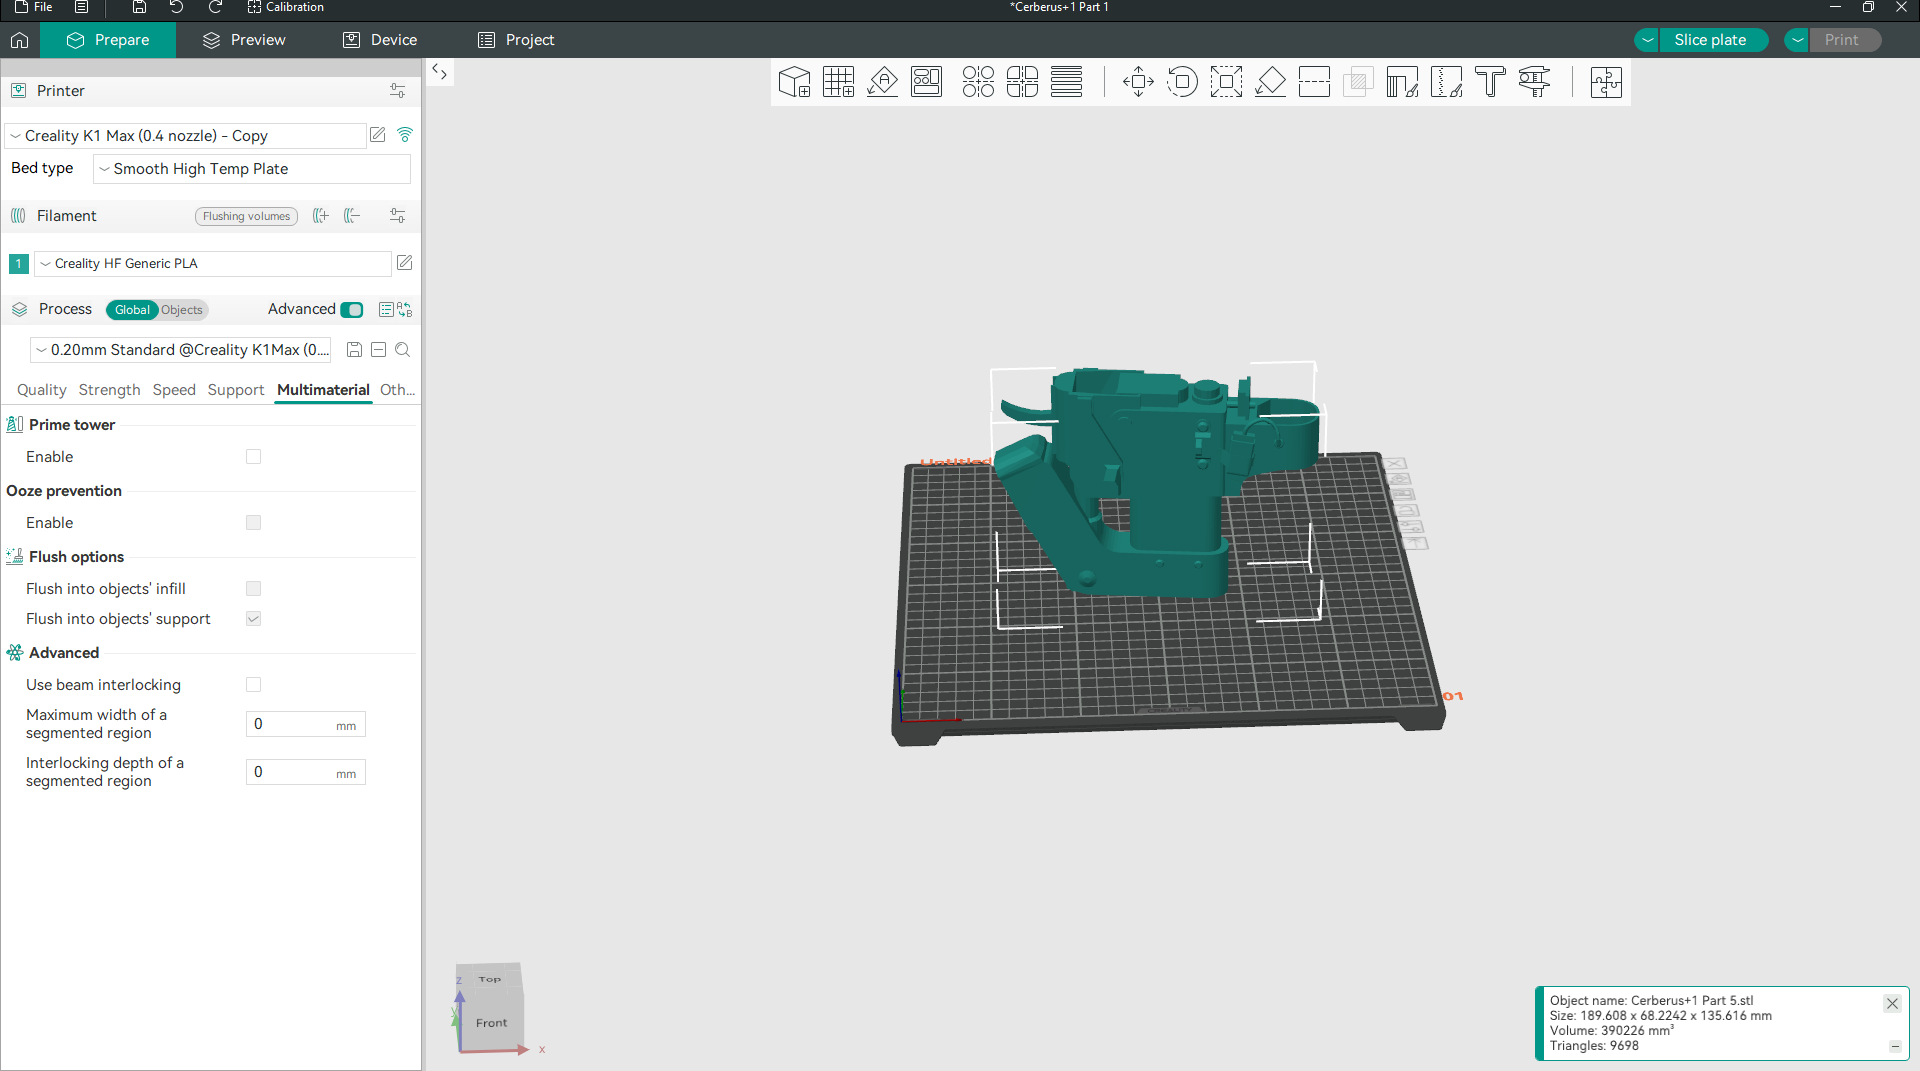
Task: Open the Text shape tool
Action: [1490, 82]
